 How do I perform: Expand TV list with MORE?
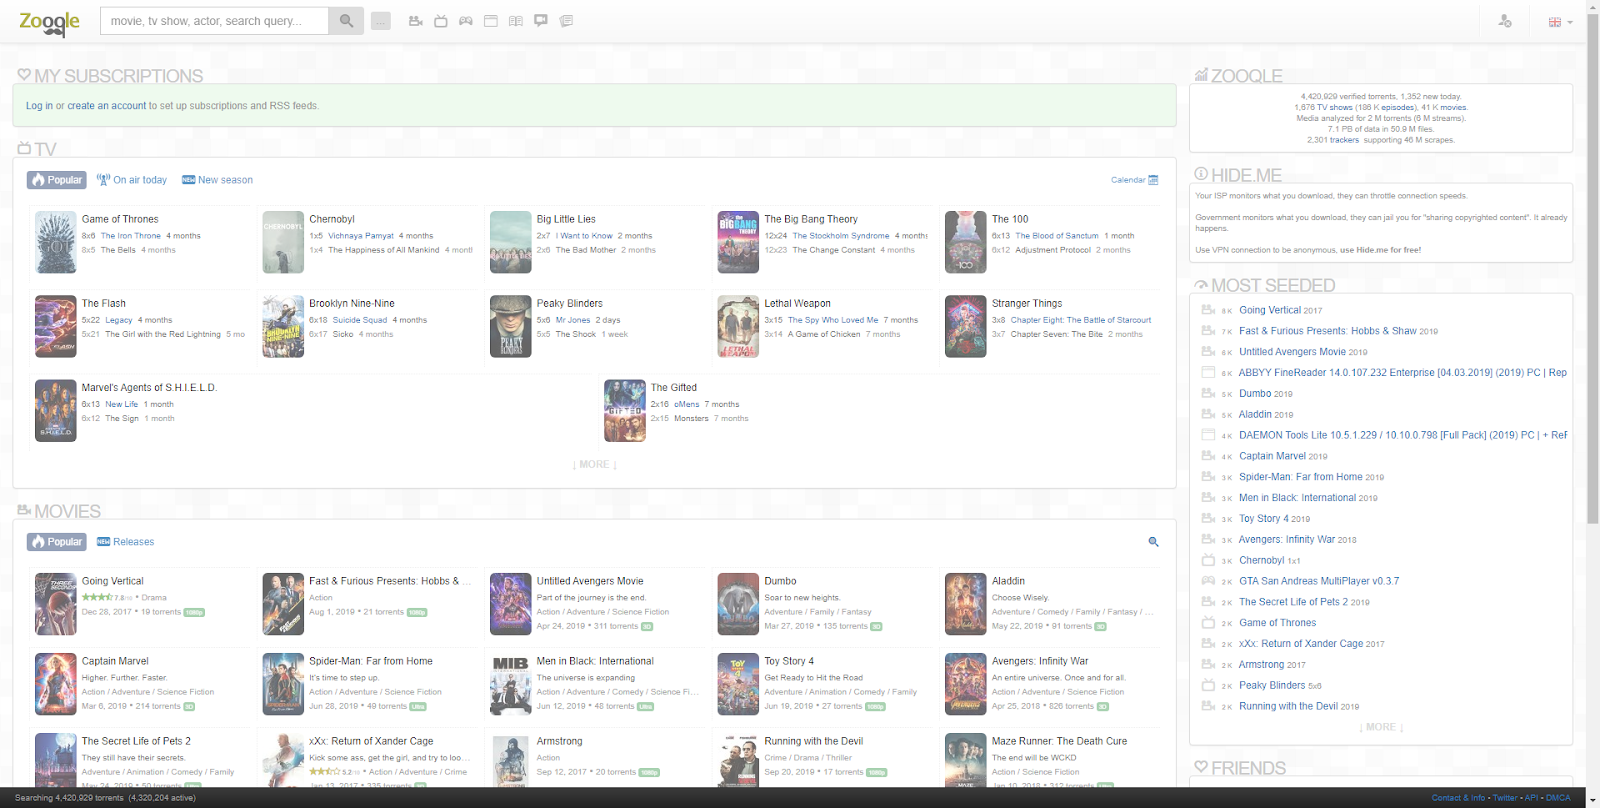coord(594,465)
